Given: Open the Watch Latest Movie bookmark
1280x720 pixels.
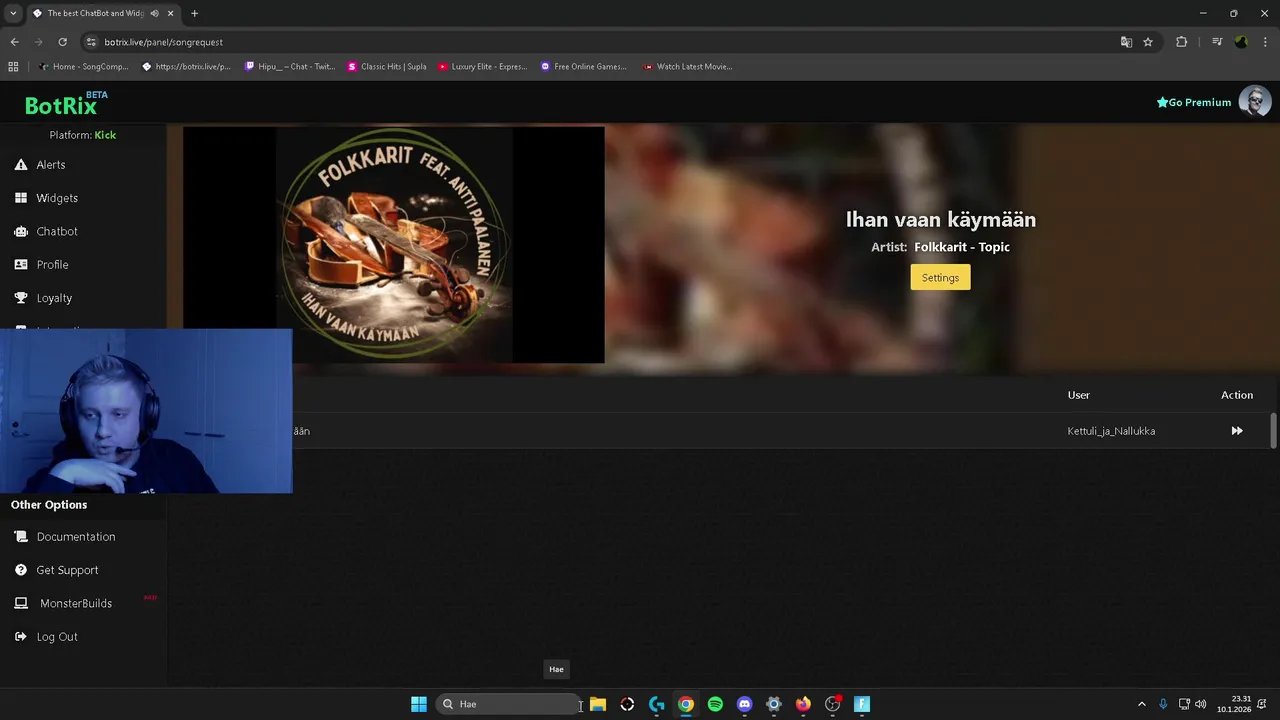Looking at the screenshot, I should coord(688,67).
